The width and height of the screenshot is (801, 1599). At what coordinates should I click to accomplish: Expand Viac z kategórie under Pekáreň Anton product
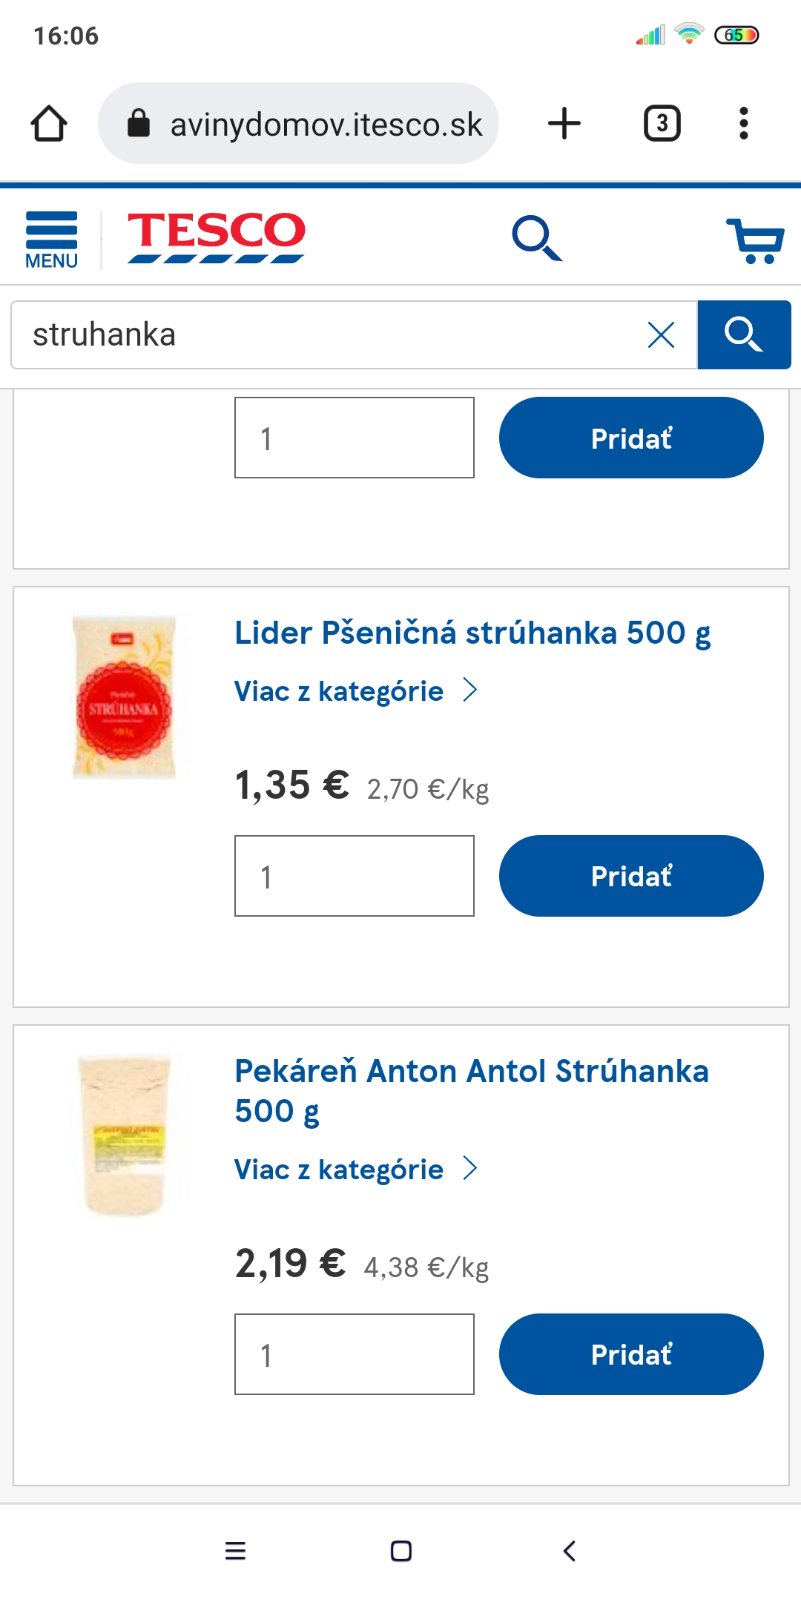(356, 1169)
